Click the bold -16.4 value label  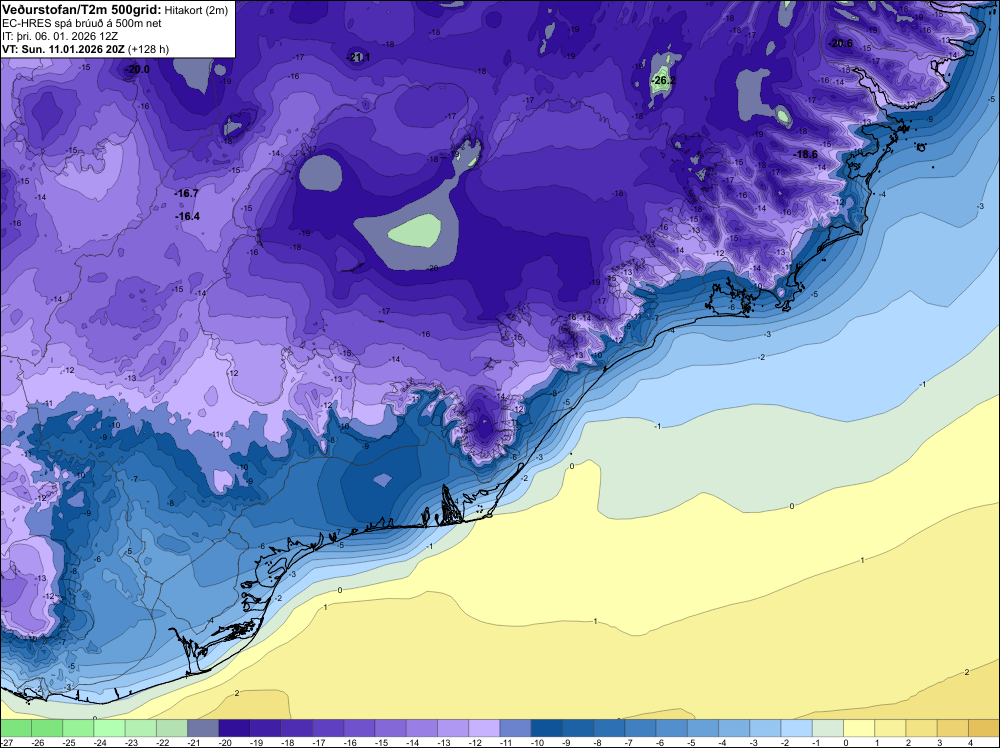[x=188, y=216]
